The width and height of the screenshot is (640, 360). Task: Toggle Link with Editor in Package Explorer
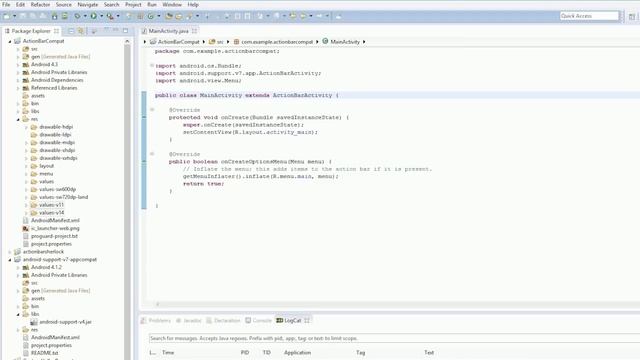[81, 31]
